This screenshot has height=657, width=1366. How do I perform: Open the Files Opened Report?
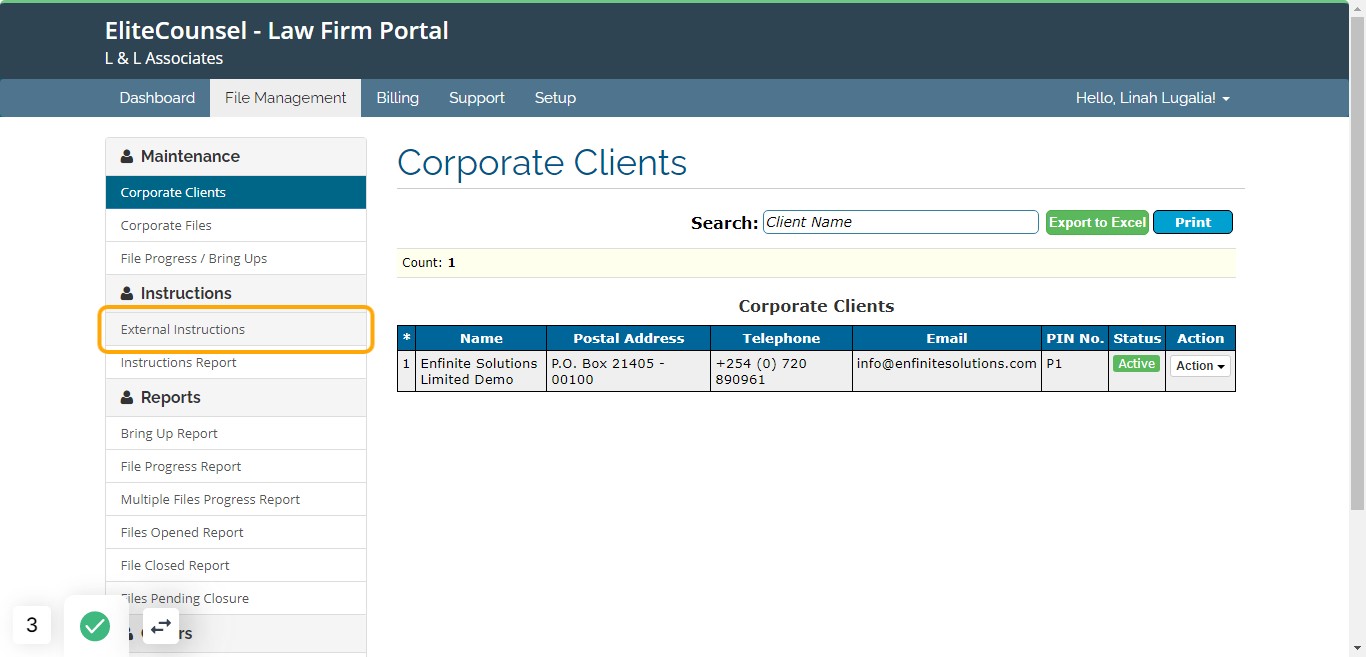[x=236, y=532]
